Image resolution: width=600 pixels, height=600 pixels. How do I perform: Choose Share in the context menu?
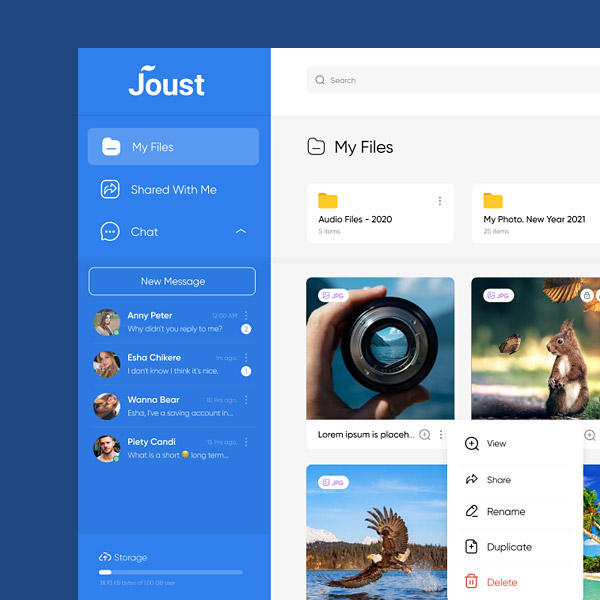pyautogui.click(x=515, y=479)
